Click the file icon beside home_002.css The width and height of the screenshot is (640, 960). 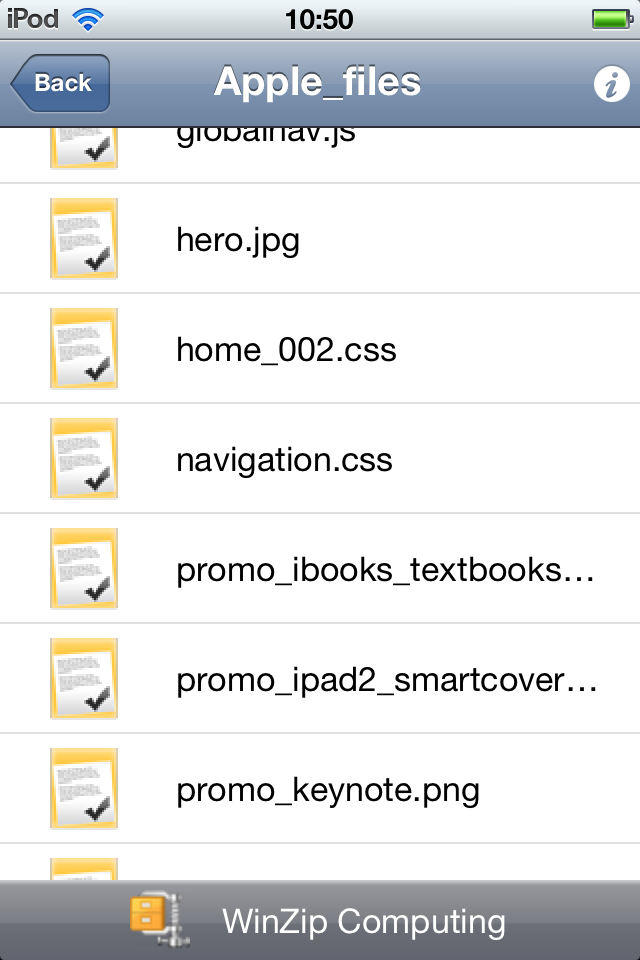tap(84, 348)
